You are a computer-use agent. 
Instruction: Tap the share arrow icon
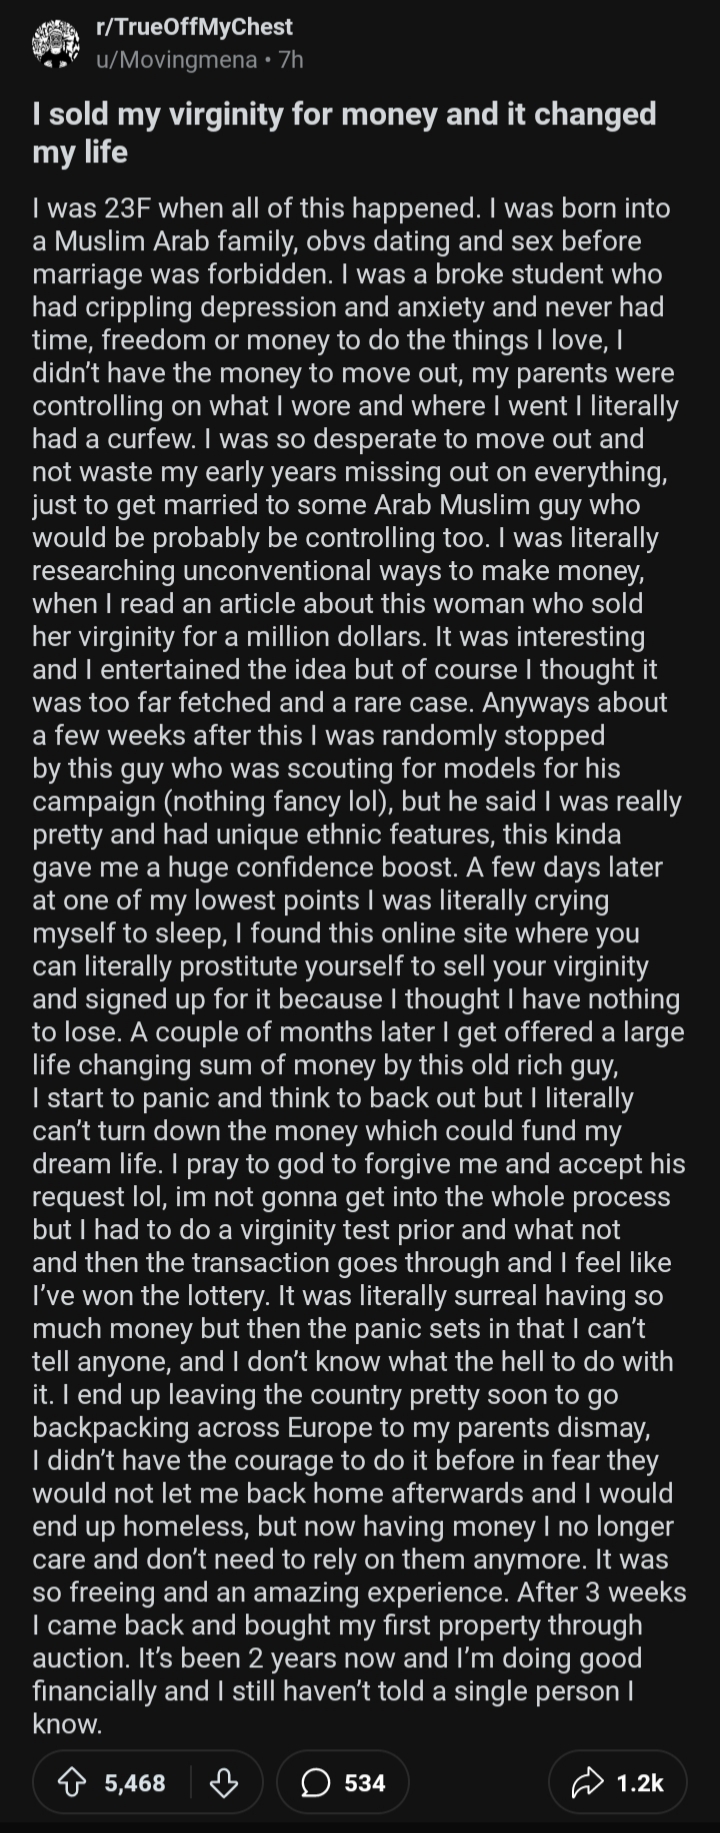tap(588, 1782)
